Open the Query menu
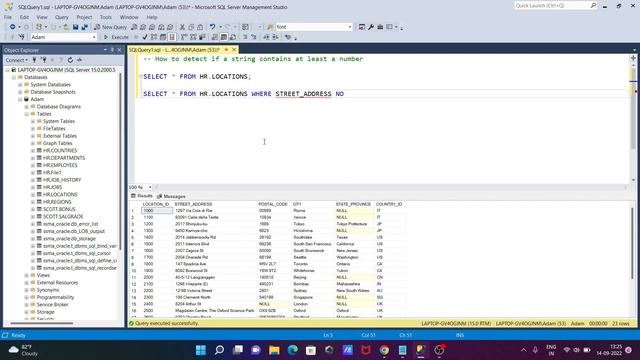640x360 pixels. tap(62, 17)
